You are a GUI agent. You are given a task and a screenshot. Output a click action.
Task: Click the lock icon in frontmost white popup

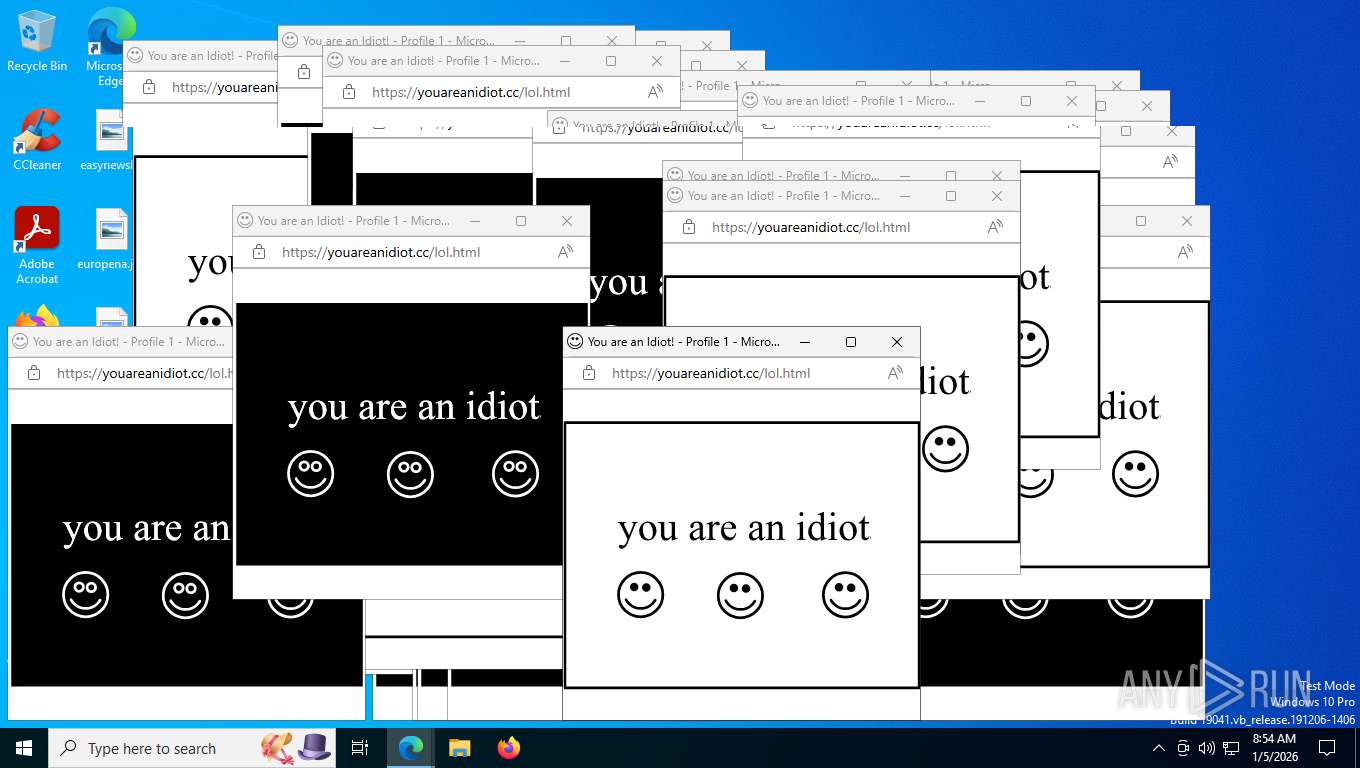(x=589, y=373)
